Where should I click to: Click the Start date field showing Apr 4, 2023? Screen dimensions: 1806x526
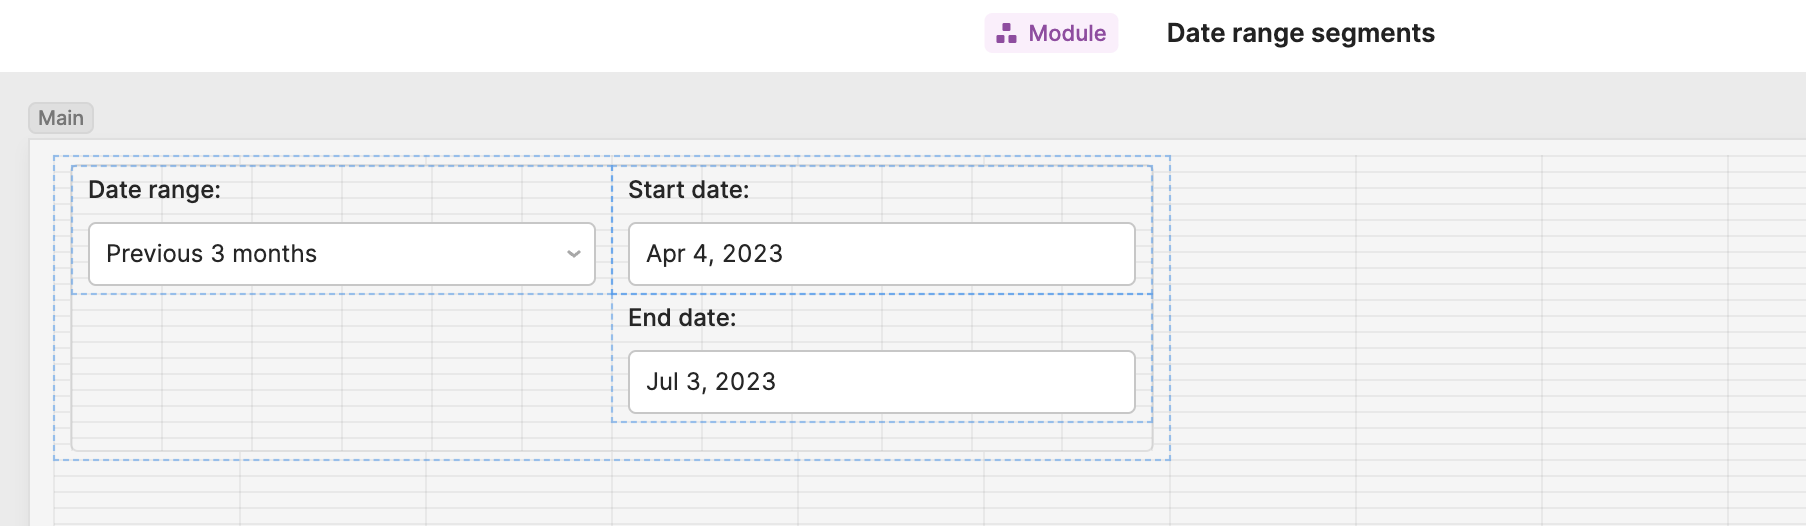click(881, 254)
